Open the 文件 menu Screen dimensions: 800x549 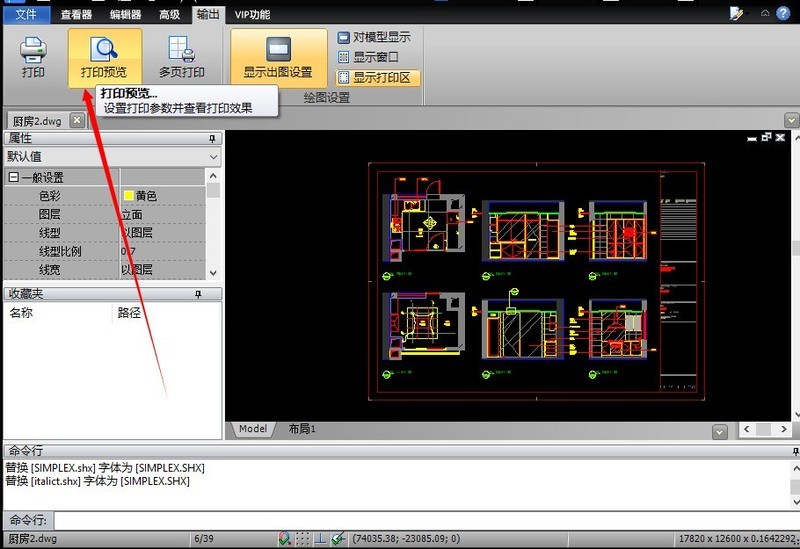click(26, 14)
